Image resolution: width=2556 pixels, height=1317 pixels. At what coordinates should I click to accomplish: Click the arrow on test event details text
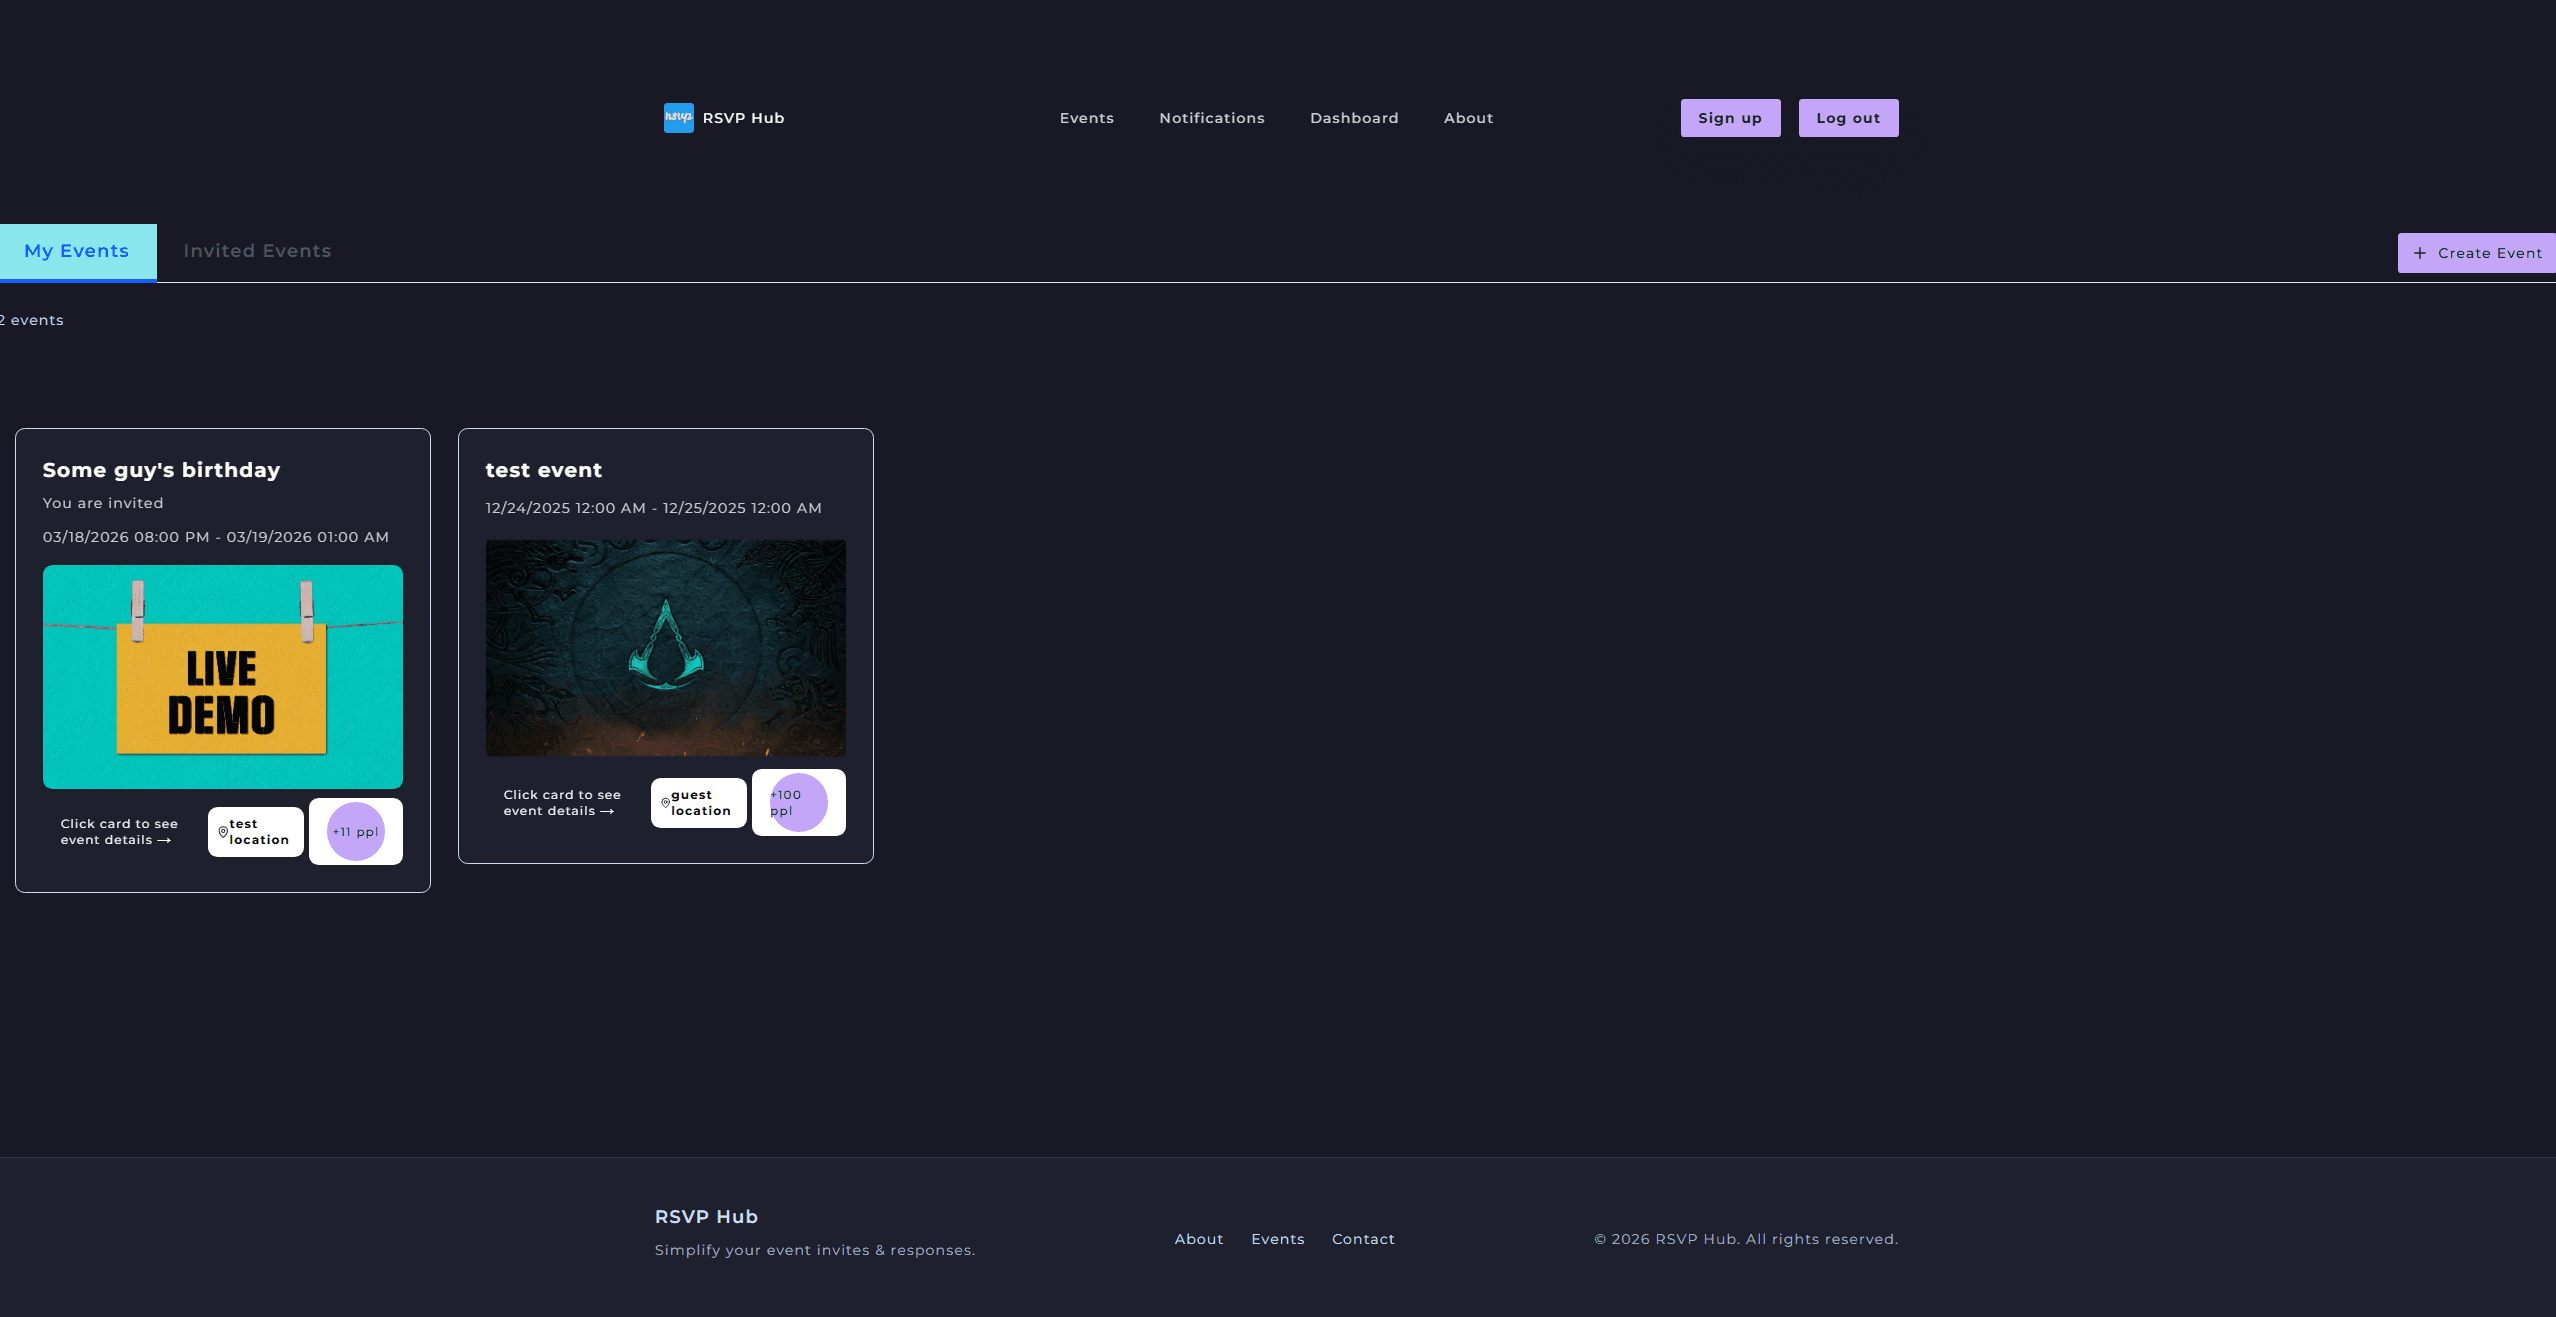tap(608, 811)
